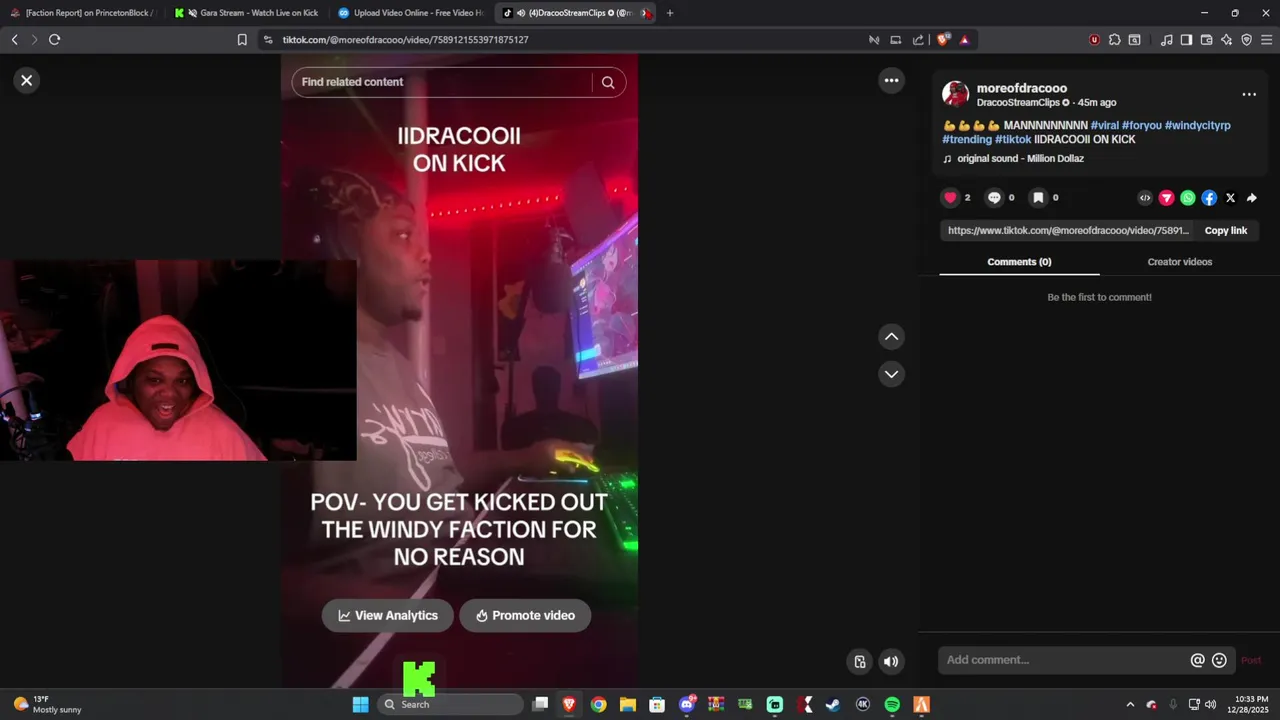The image size is (1280, 720).
Task: Open a new browser tab with plus
Action: tap(669, 13)
